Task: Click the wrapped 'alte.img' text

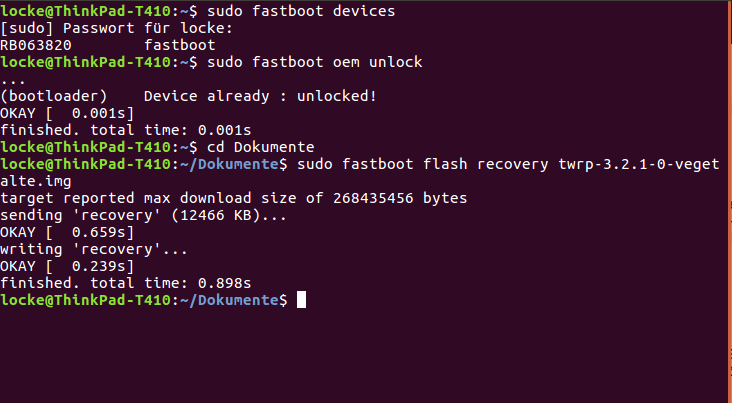Action: click(36, 181)
